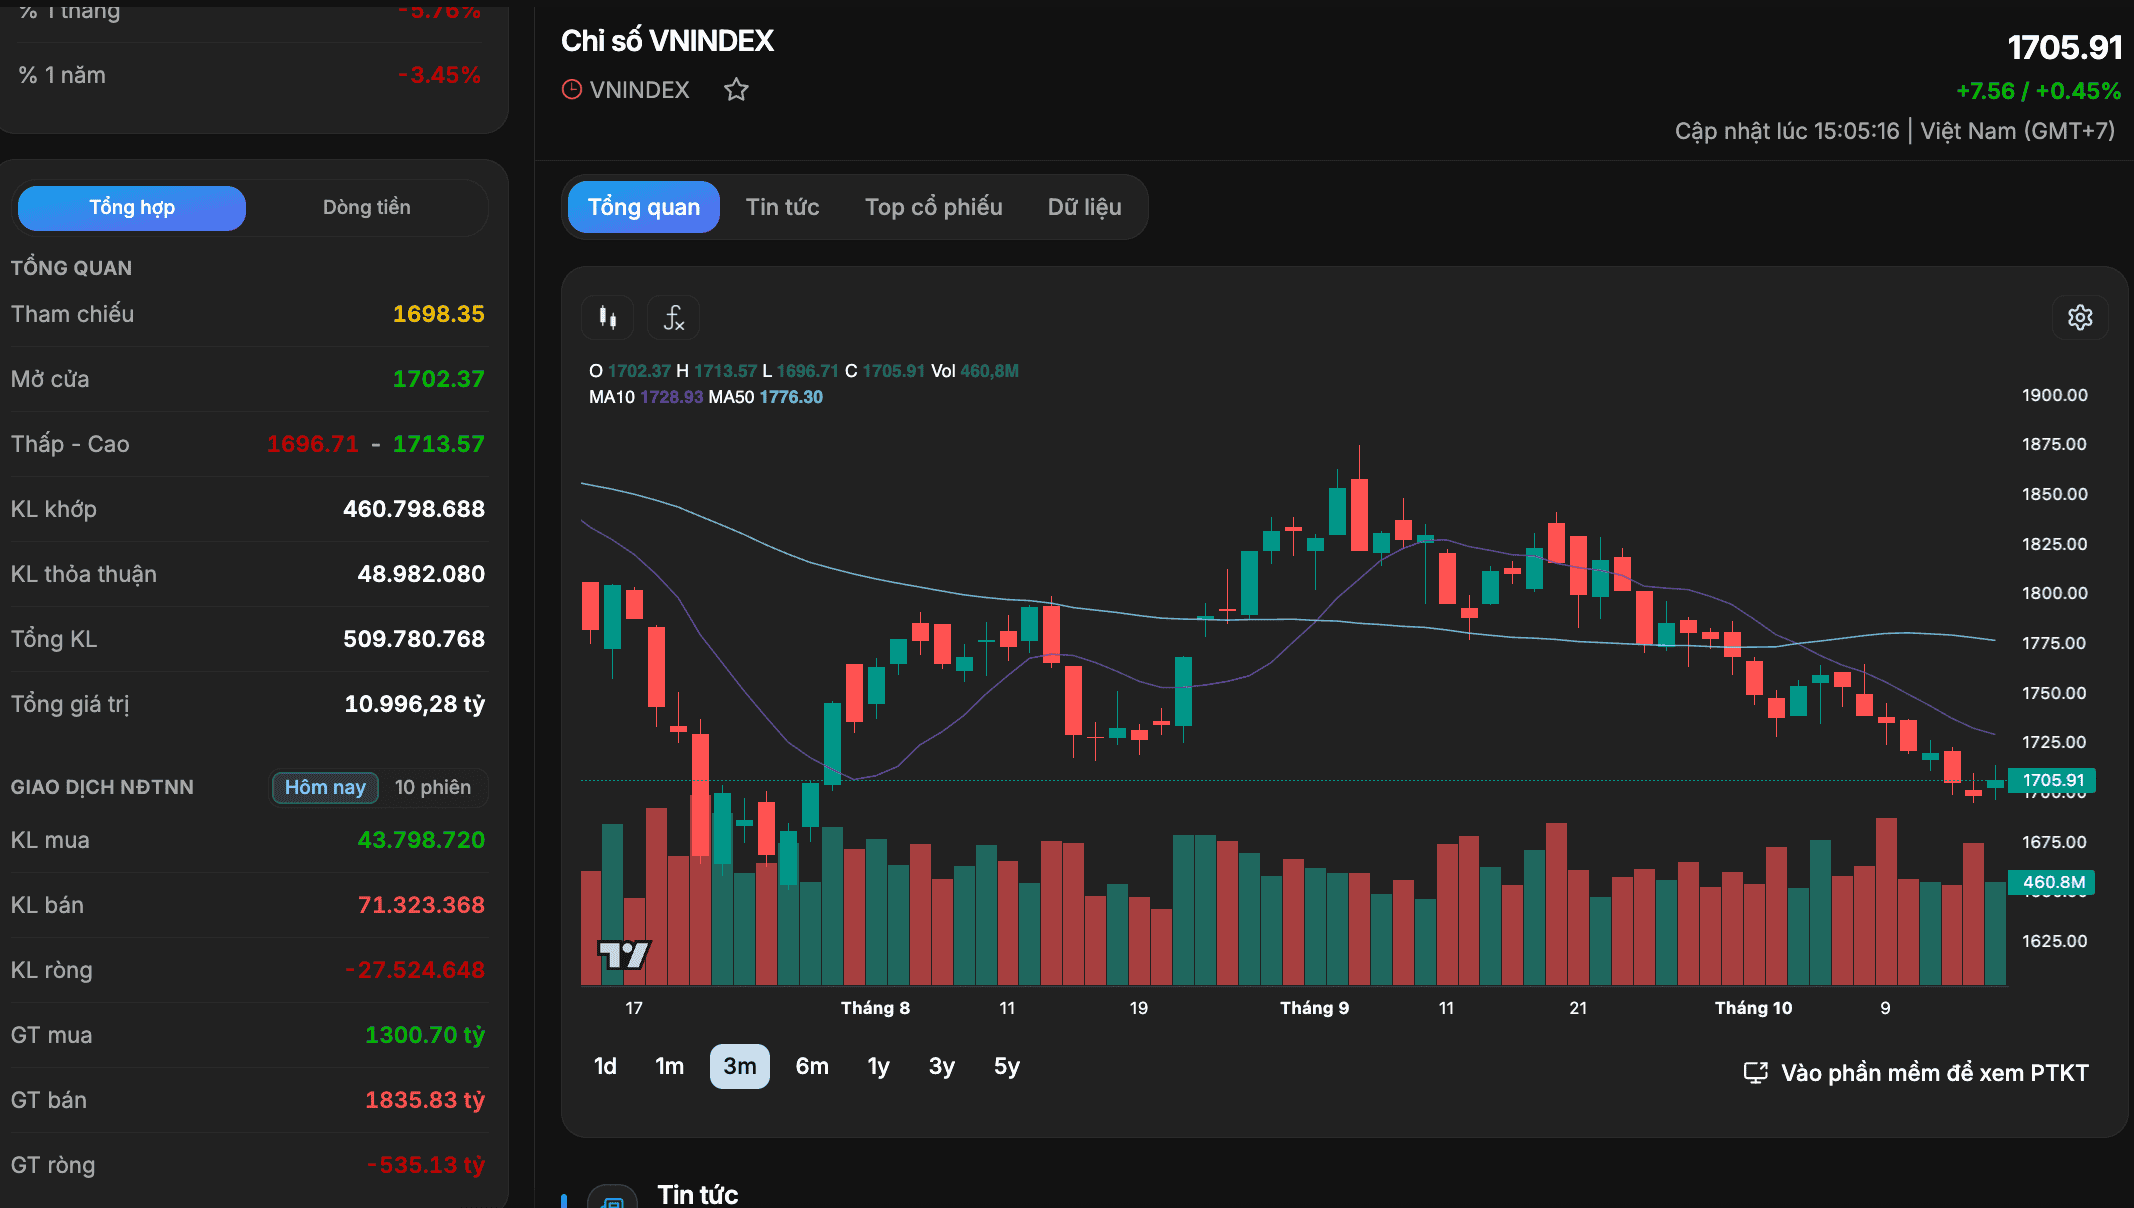This screenshot has width=2134, height=1208.
Task: Switch to the Dữ liệu tab
Action: (1084, 207)
